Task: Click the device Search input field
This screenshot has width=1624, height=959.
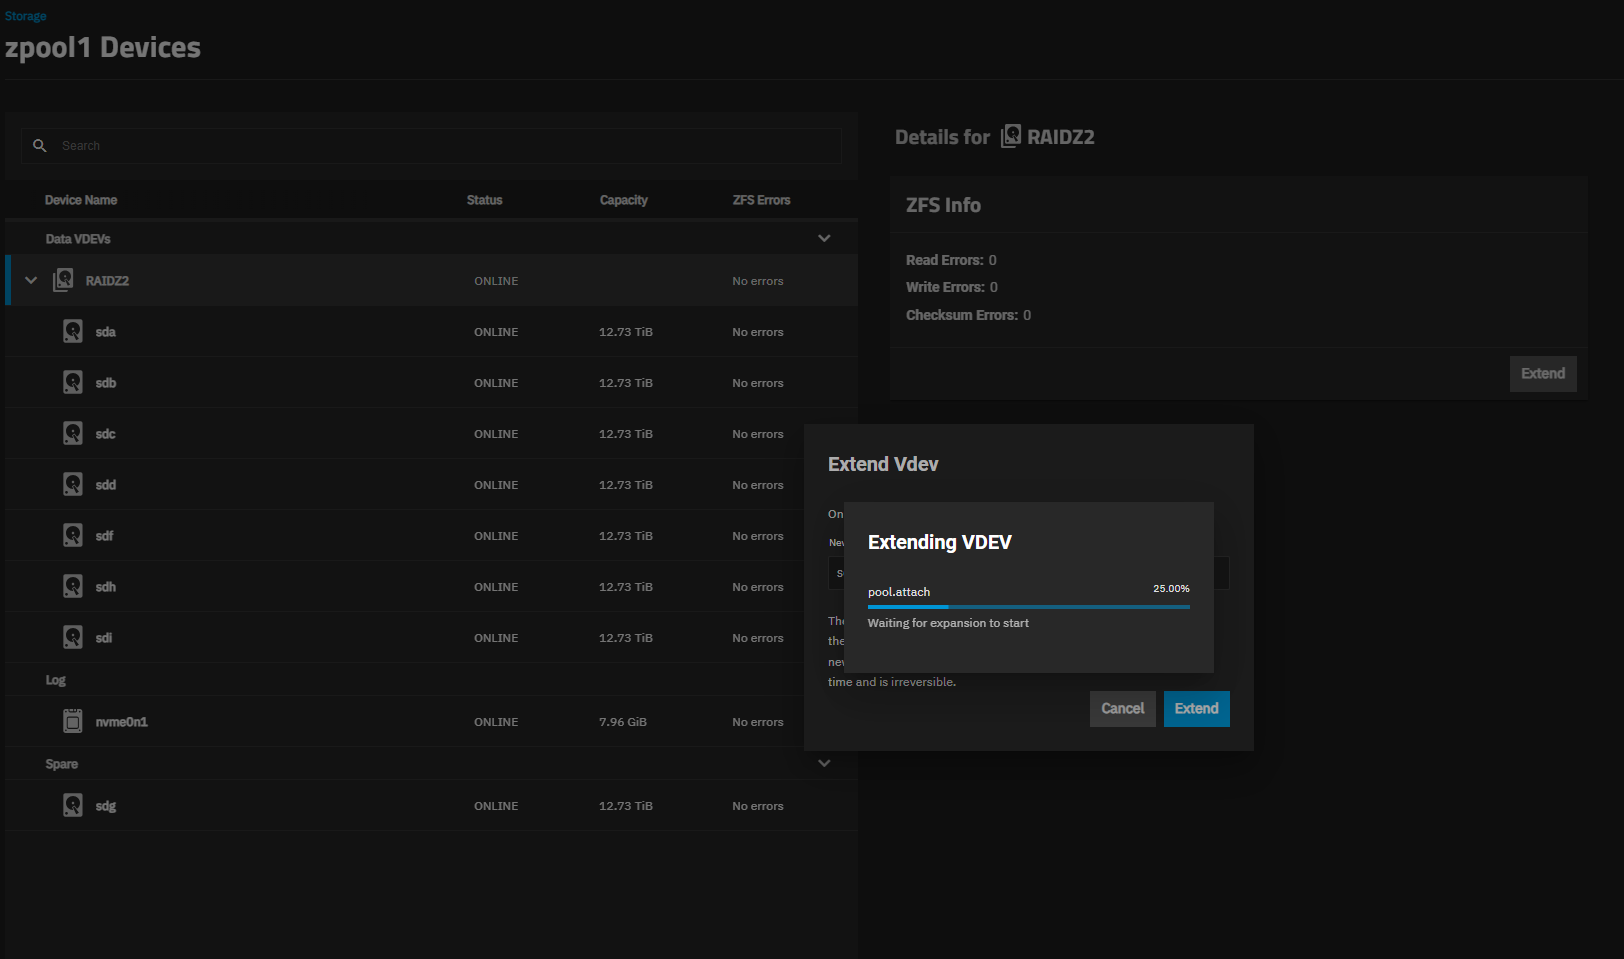Action: click(x=432, y=146)
